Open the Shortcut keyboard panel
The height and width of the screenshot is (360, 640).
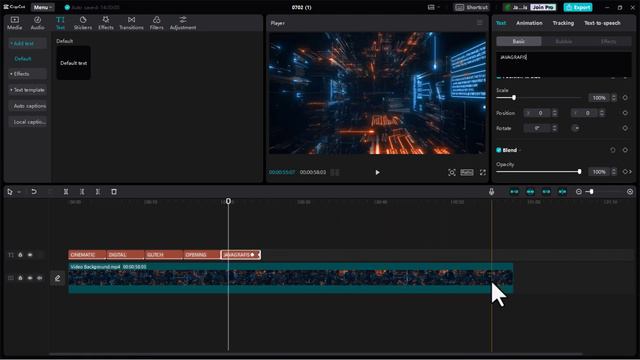tap(471, 7)
